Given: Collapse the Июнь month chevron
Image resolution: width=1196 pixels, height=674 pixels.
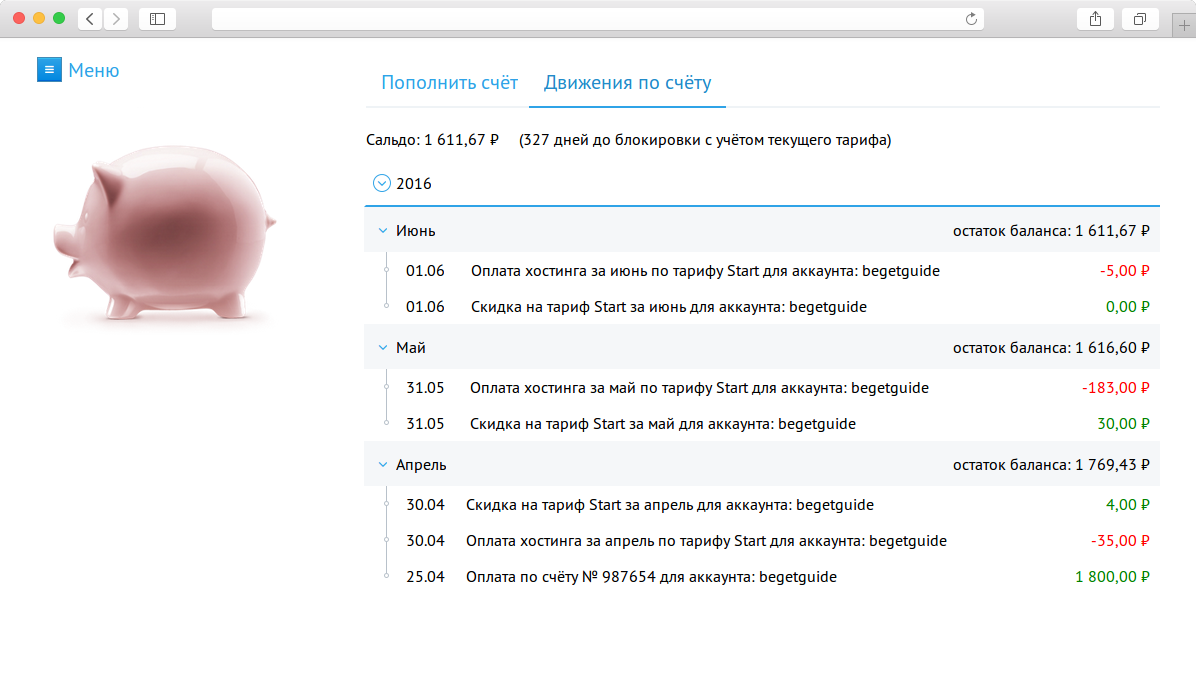Looking at the screenshot, I should pos(383,230).
